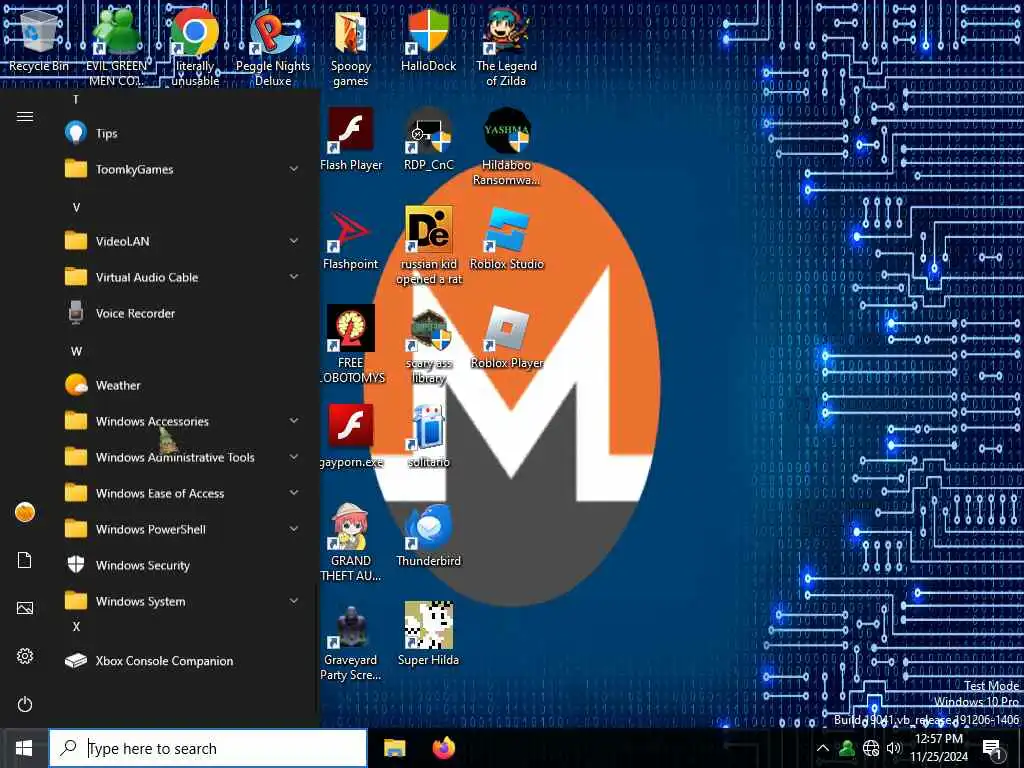Launch the HalloDock shortcut
This screenshot has height=768, width=1024.
pyautogui.click(x=428, y=40)
